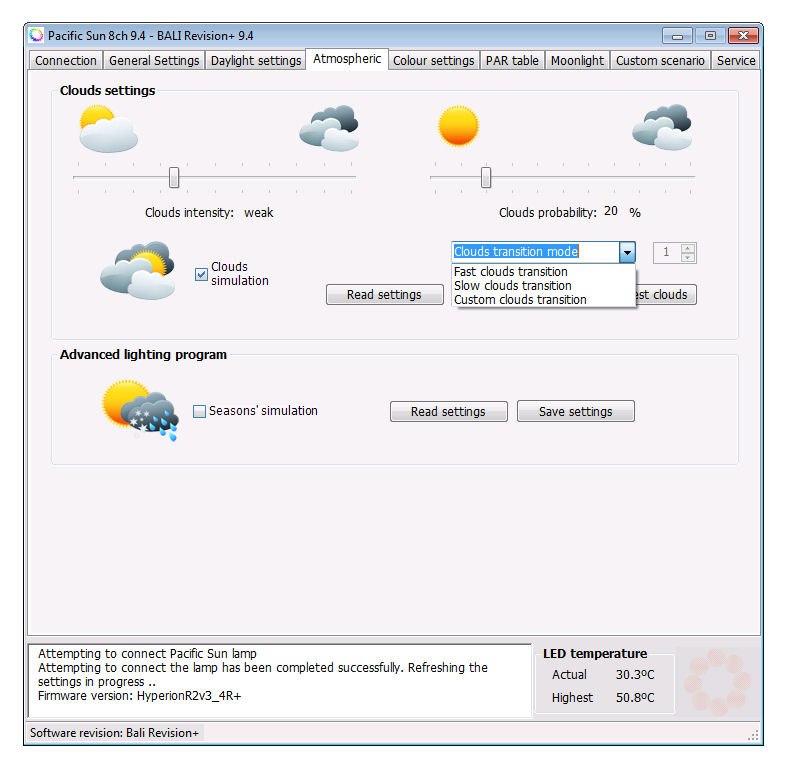Enable the Seasons' simulation checkbox
The width and height of the screenshot is (786, 770).
[x=200, y=411]
